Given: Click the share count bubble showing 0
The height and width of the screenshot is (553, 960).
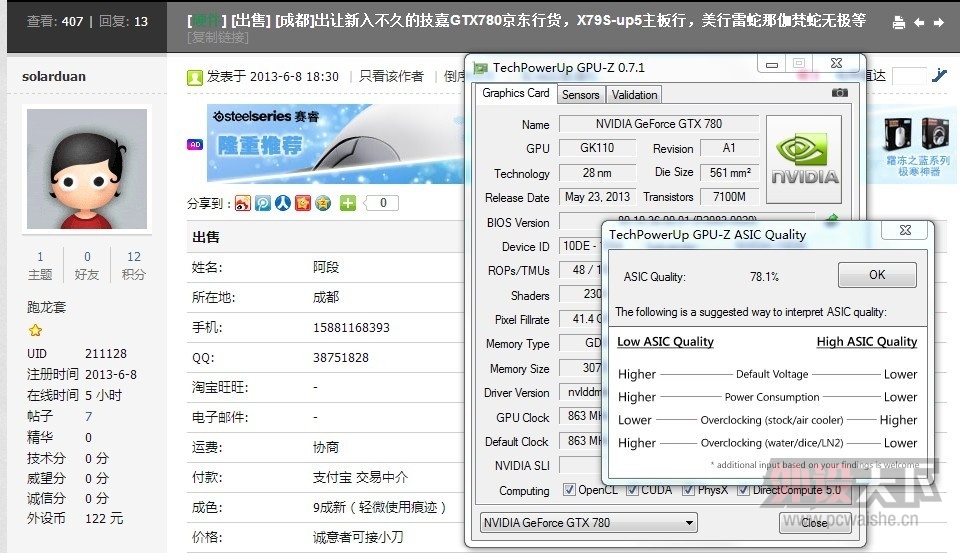Looking at the screenshot, I should [x=382, y=203].
